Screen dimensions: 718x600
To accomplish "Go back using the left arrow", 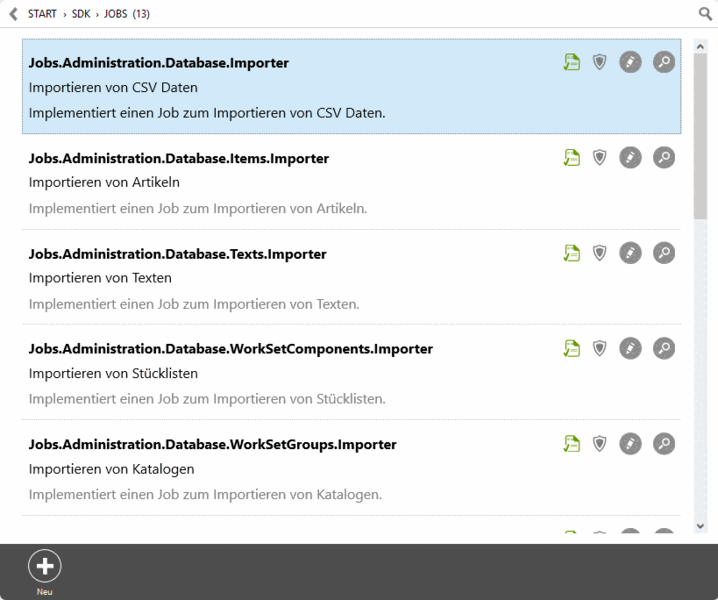I will click(14, 14).
